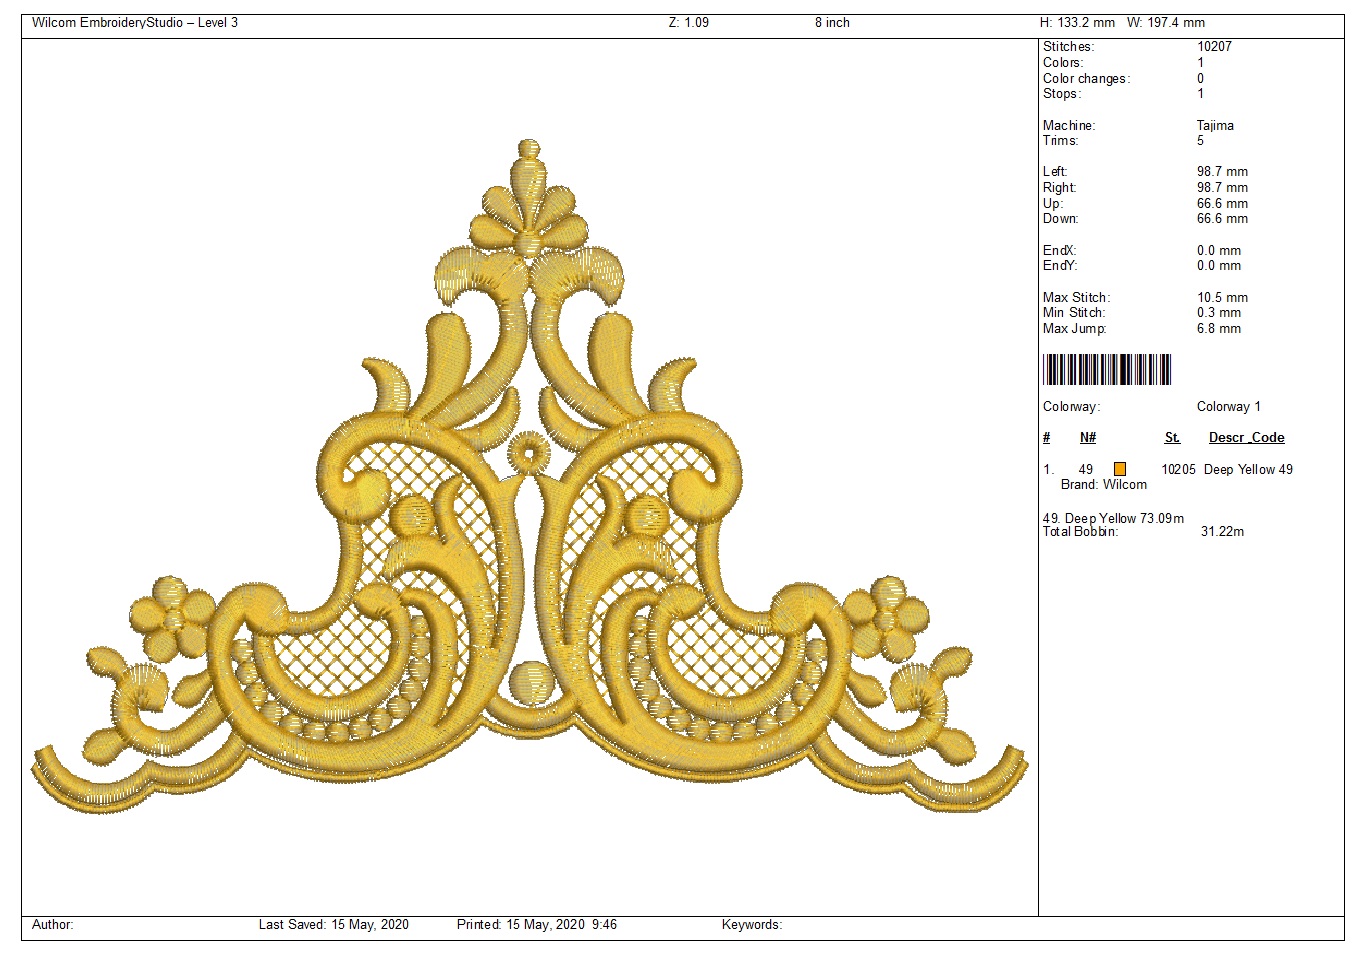Image resolution: width=1371 pixels, height=953 pixels.
Task: Select the 'Last Saved: 15 May, 2020' text
Action: 333,925
